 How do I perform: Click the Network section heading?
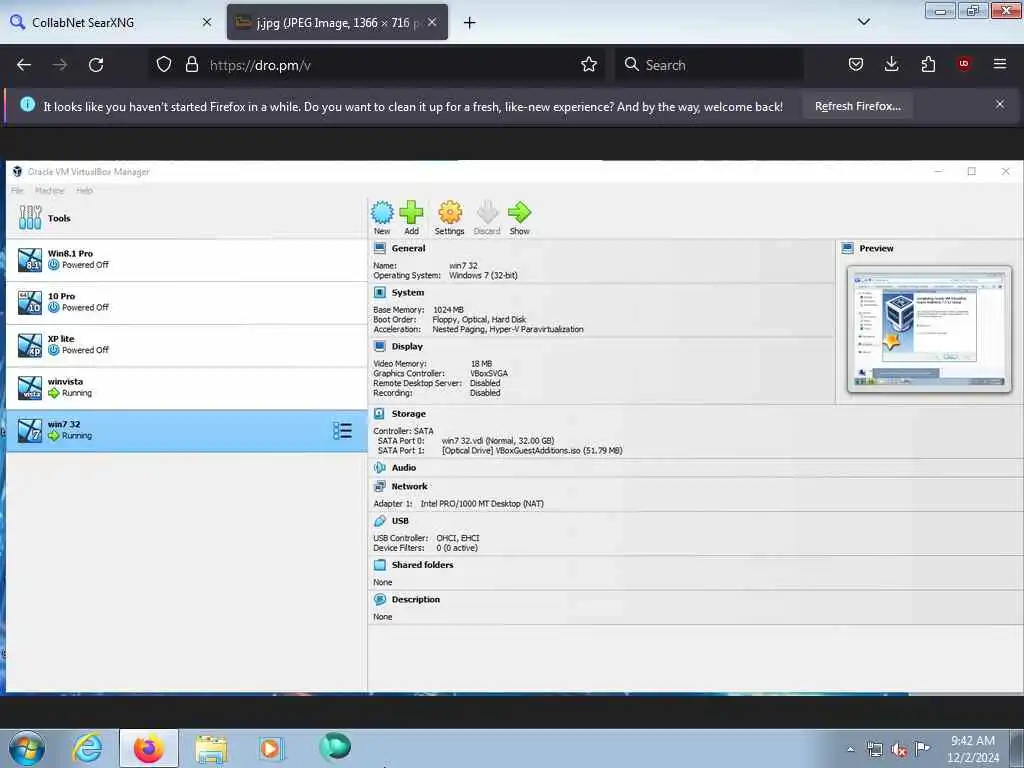tap(409, 487)
